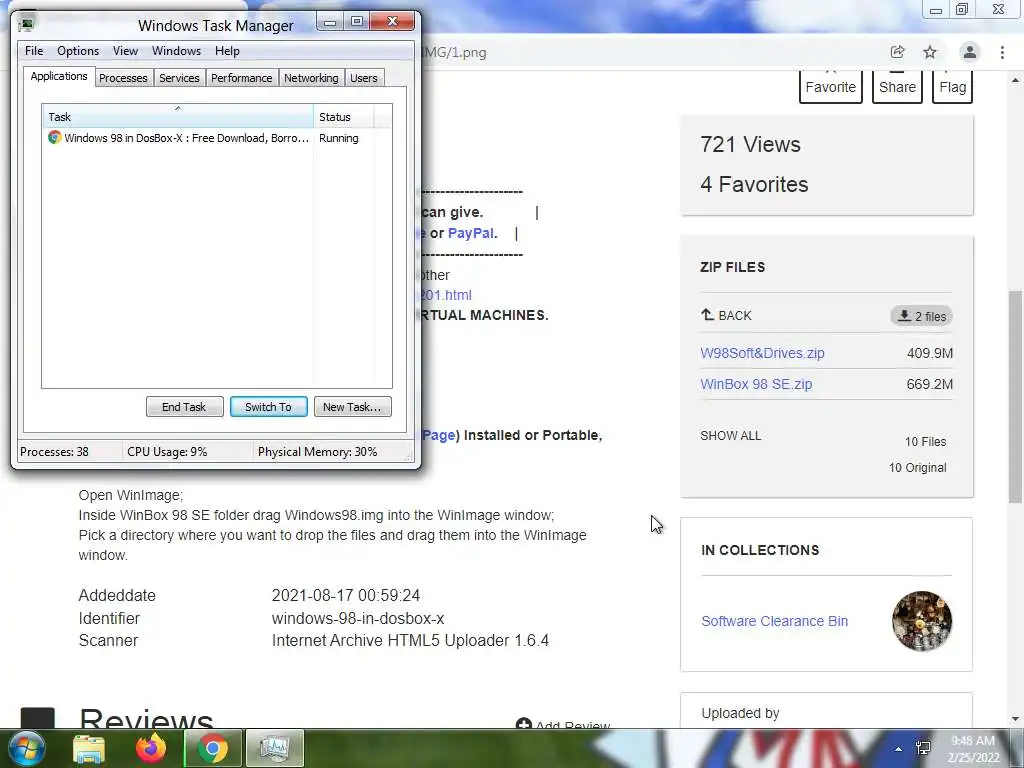Switch to the Processes tab
The image size is (1024, 768).
point(123,78)
